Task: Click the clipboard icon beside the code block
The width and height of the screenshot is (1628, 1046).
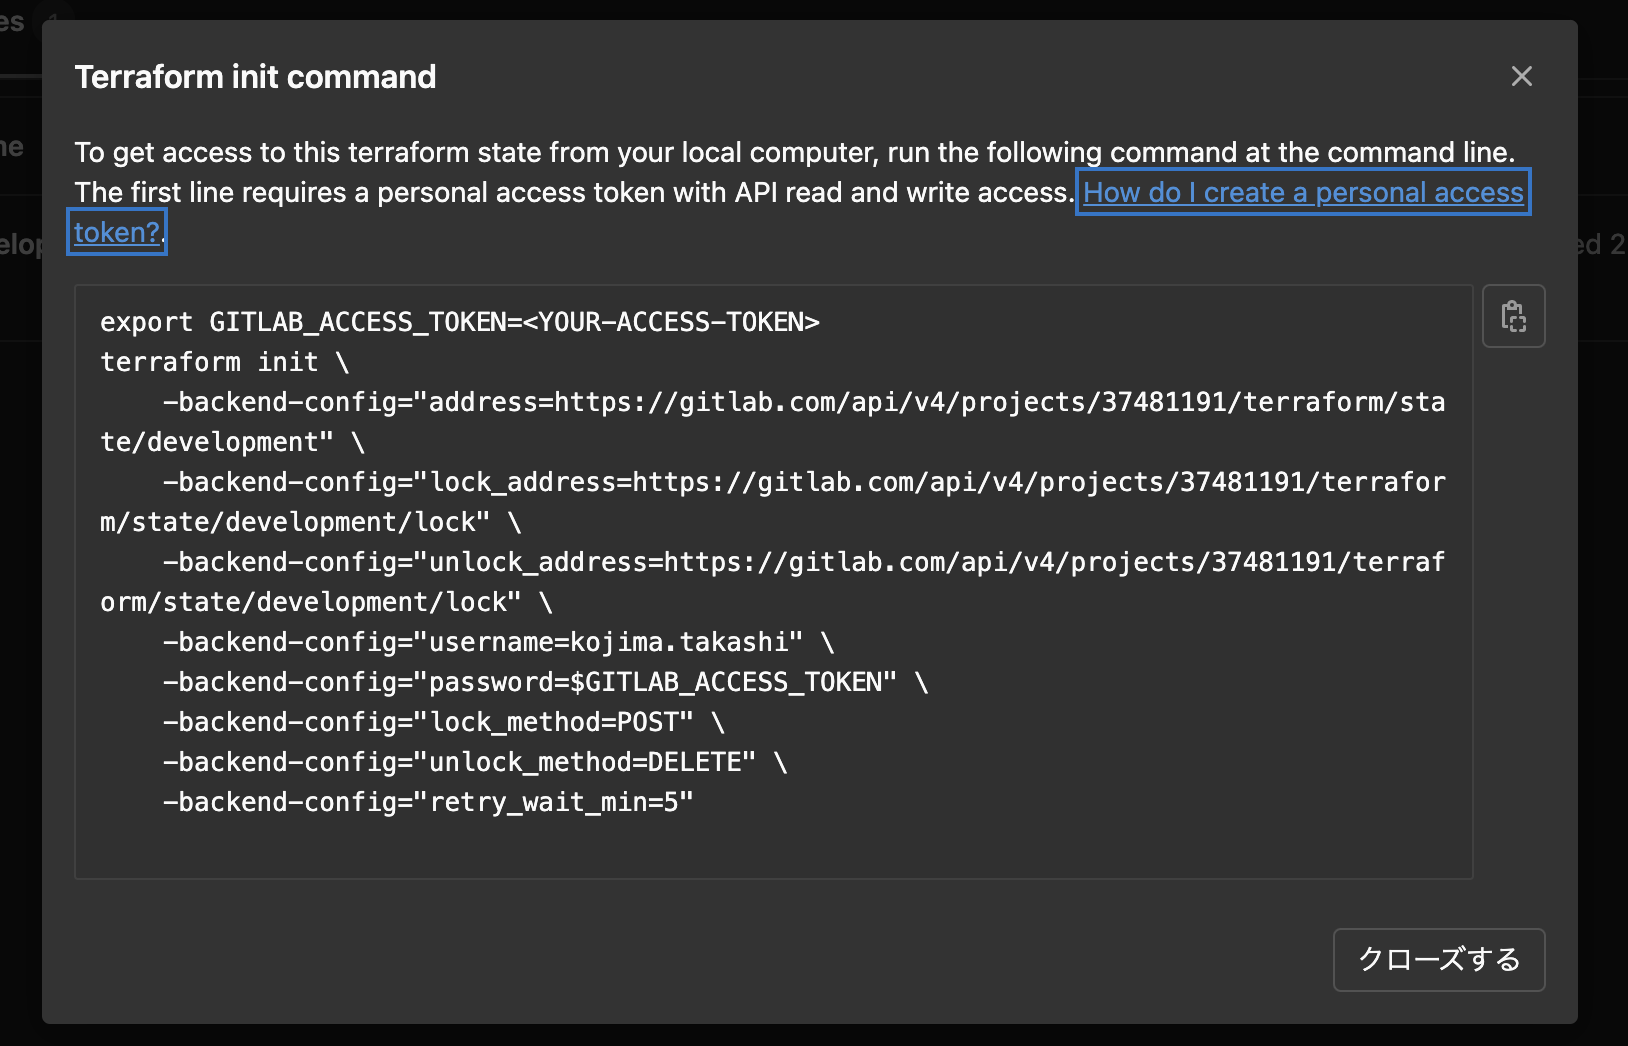Action: pos(1513,316)
